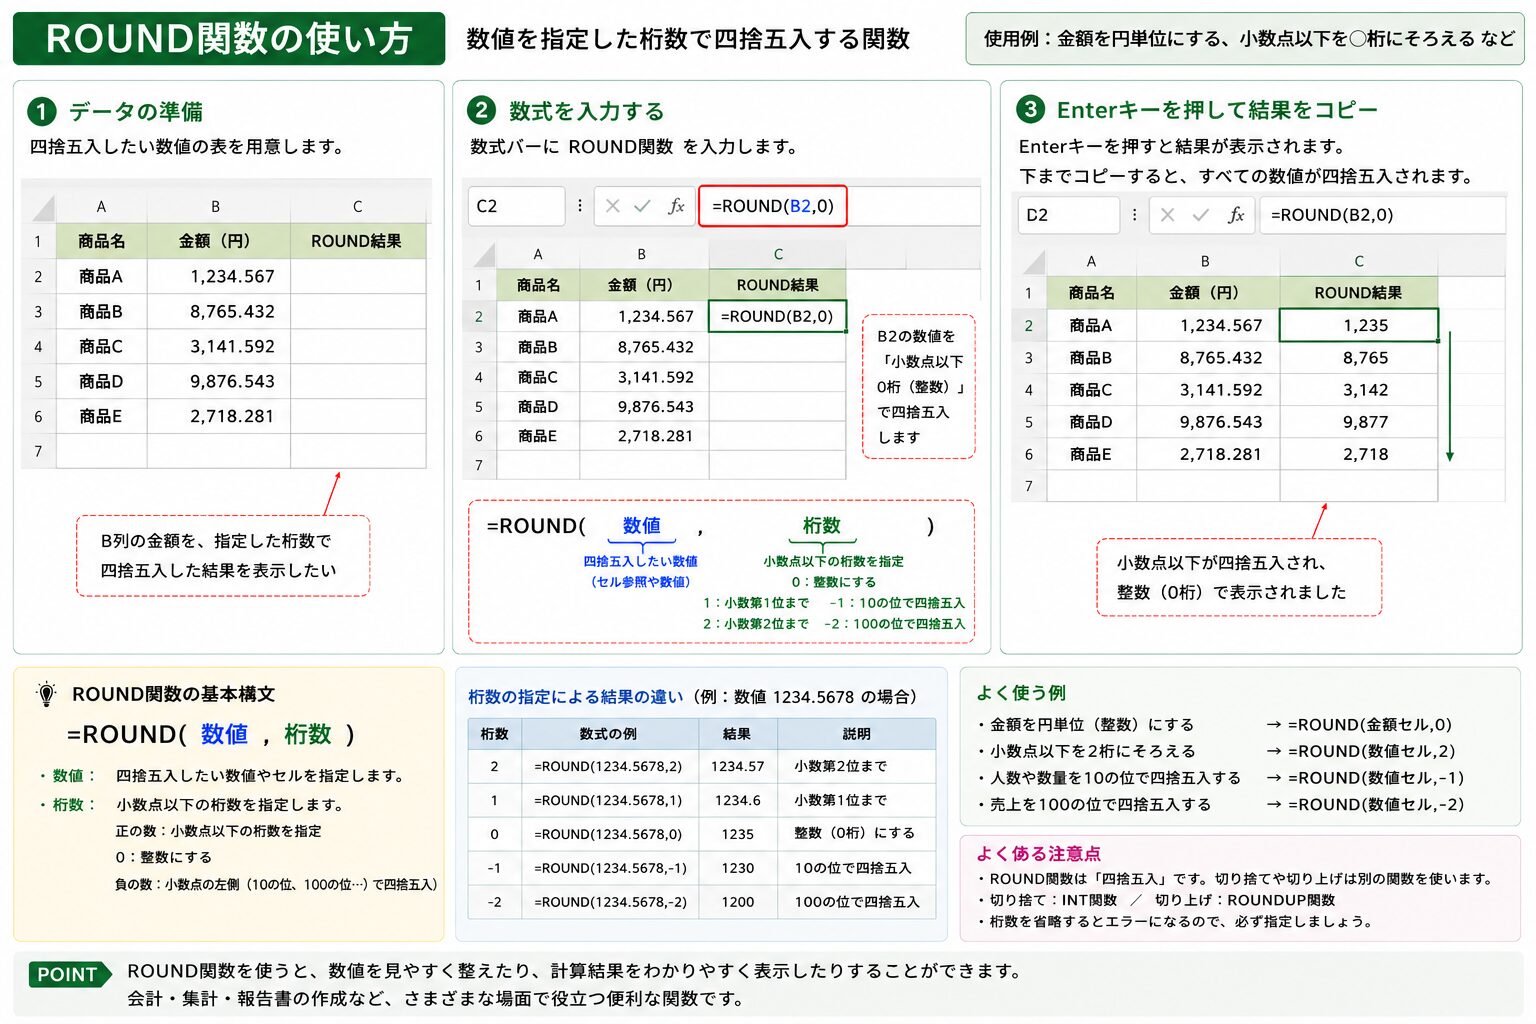
Task: Click the name box showing C2 in step 2
Action: tap(516, 206)
